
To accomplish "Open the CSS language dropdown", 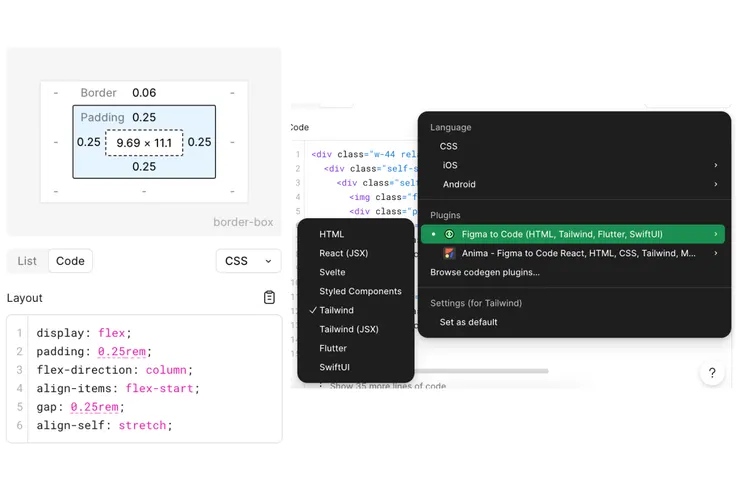I will (x=248, y=261).
